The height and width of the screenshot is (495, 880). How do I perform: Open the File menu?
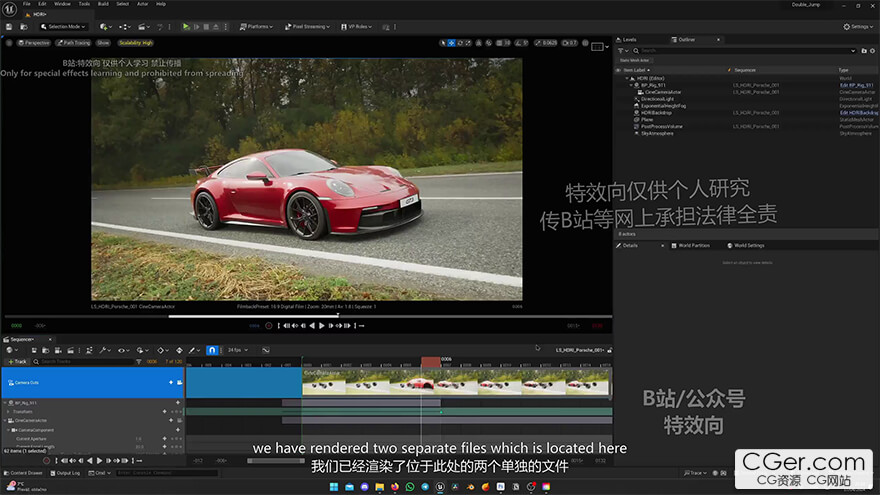[x=26, y=4]
